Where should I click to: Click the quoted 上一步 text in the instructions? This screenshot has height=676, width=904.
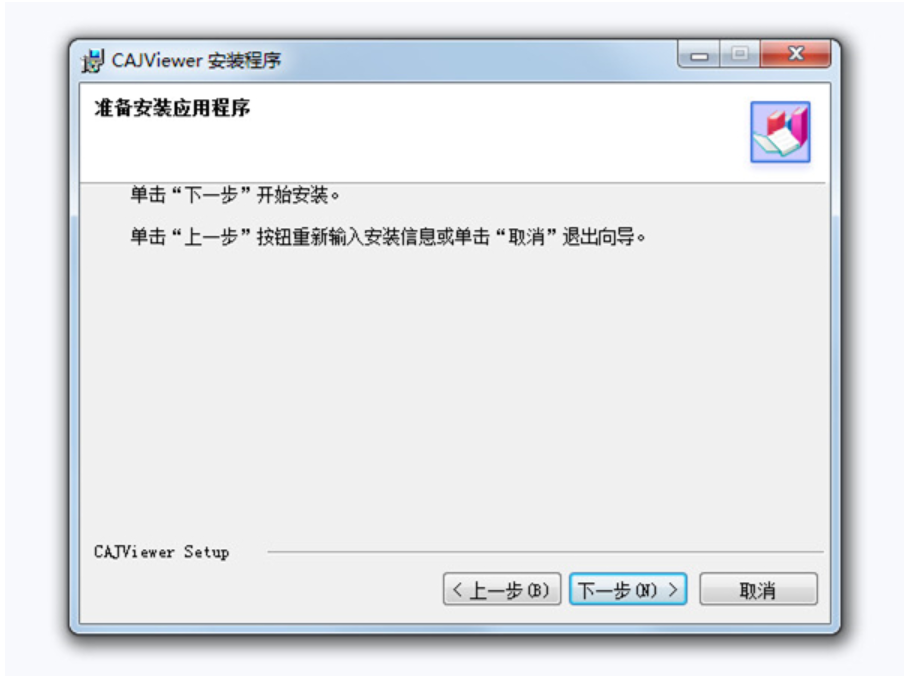pos(210,236)
